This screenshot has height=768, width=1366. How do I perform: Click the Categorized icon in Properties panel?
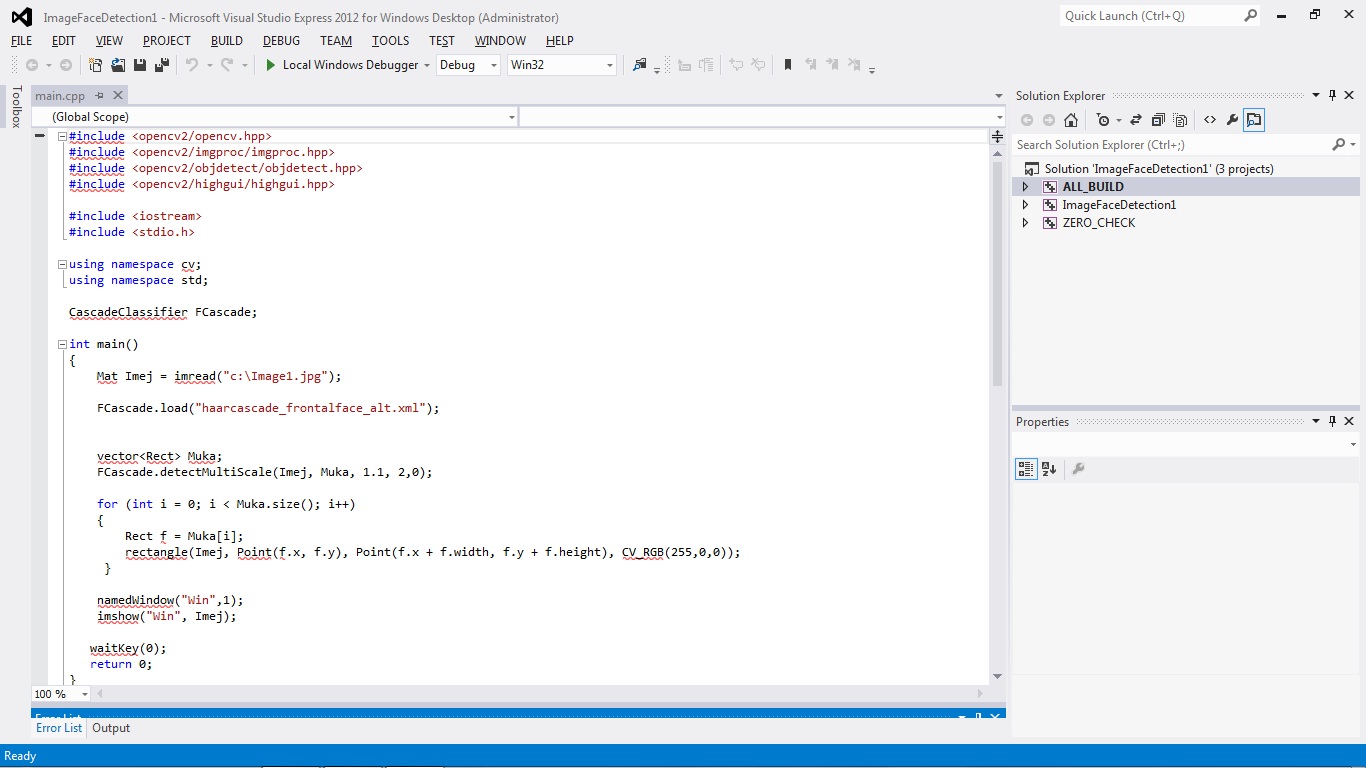(x=1026, y=468)
